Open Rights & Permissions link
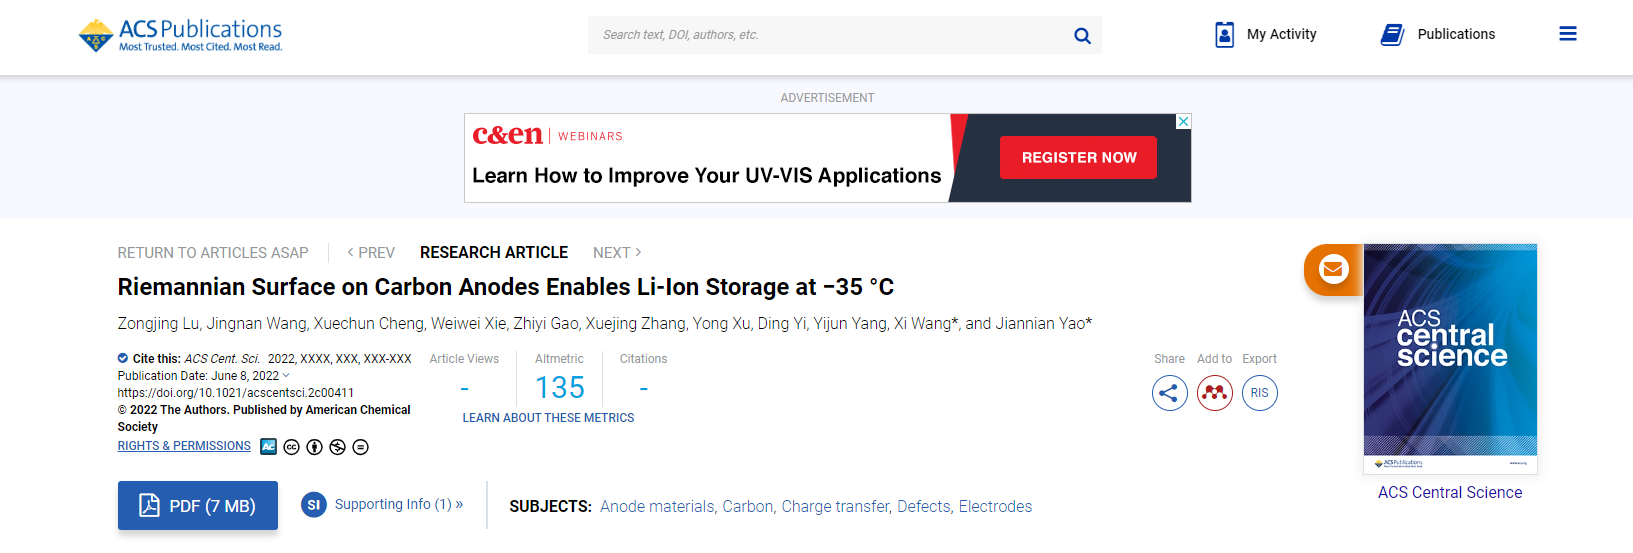The height and width of the screenshot is (553, 1633). point(184,446)
